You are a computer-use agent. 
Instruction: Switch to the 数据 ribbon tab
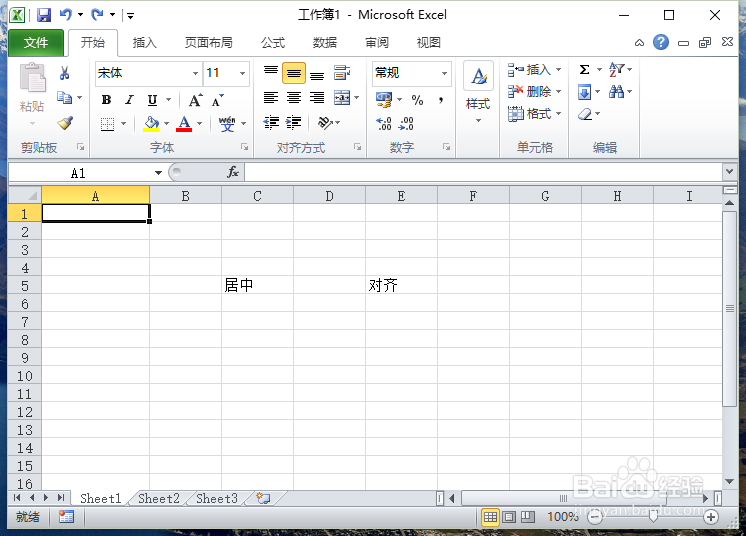coord(325,43)
